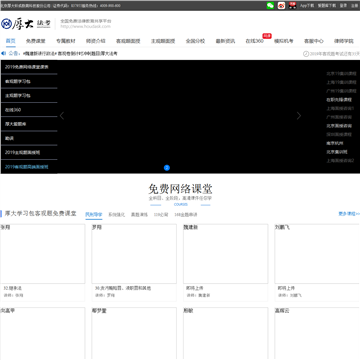Go to 全国分校 nav item
Screen dimensions: 360x360
195,41
